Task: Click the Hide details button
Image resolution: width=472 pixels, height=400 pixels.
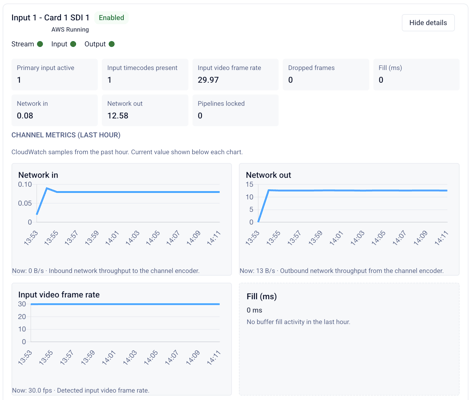Action: 428,23
